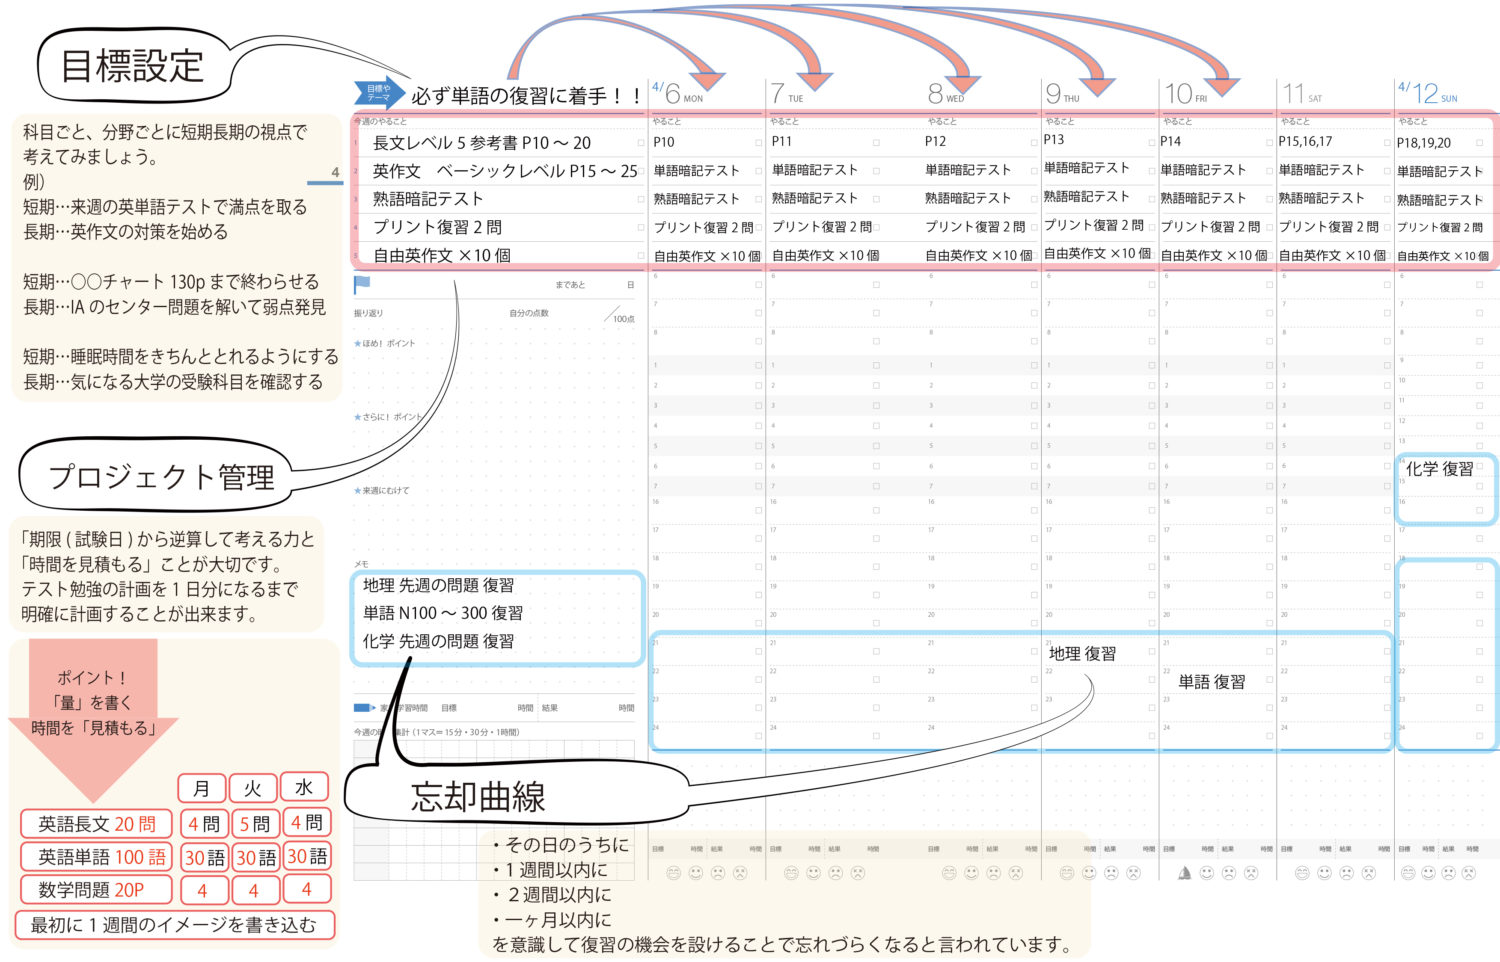Screen dimensions: 1500x962
Task: Select Monday's big-grin face icon
Action: coord(673,873)
